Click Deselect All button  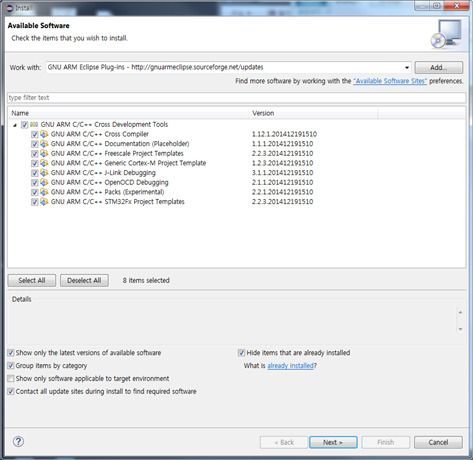tap(84, 280)
